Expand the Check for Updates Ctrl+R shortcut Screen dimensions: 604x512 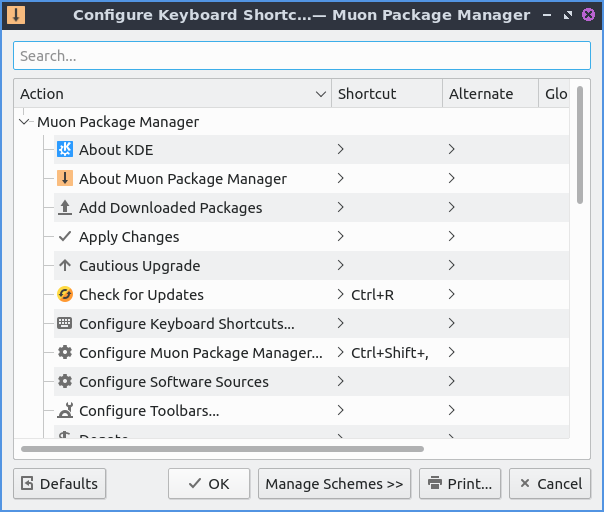click(341, 295)
